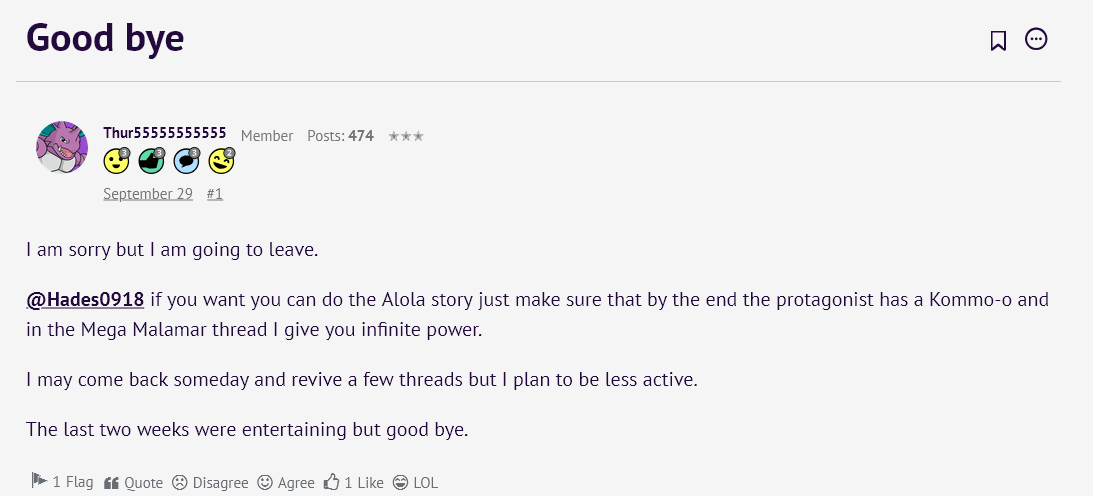The image size is (1093, 496).
Task: Click the Good bye thread title
Action: tap(105, 38)
